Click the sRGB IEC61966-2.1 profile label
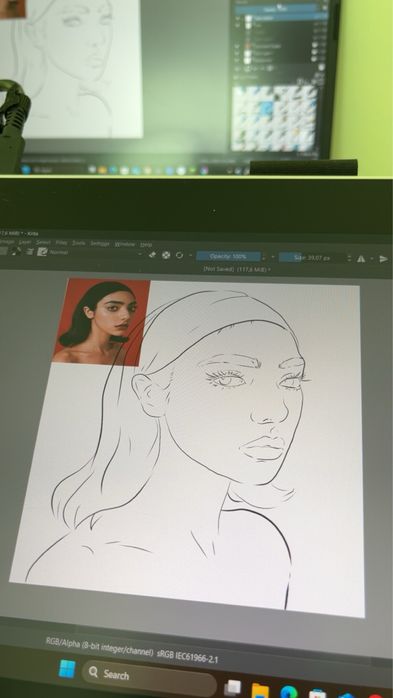Image resolution: width=393 pixels, height=698 pixels. pyautogui.click(x=187, y=657)
